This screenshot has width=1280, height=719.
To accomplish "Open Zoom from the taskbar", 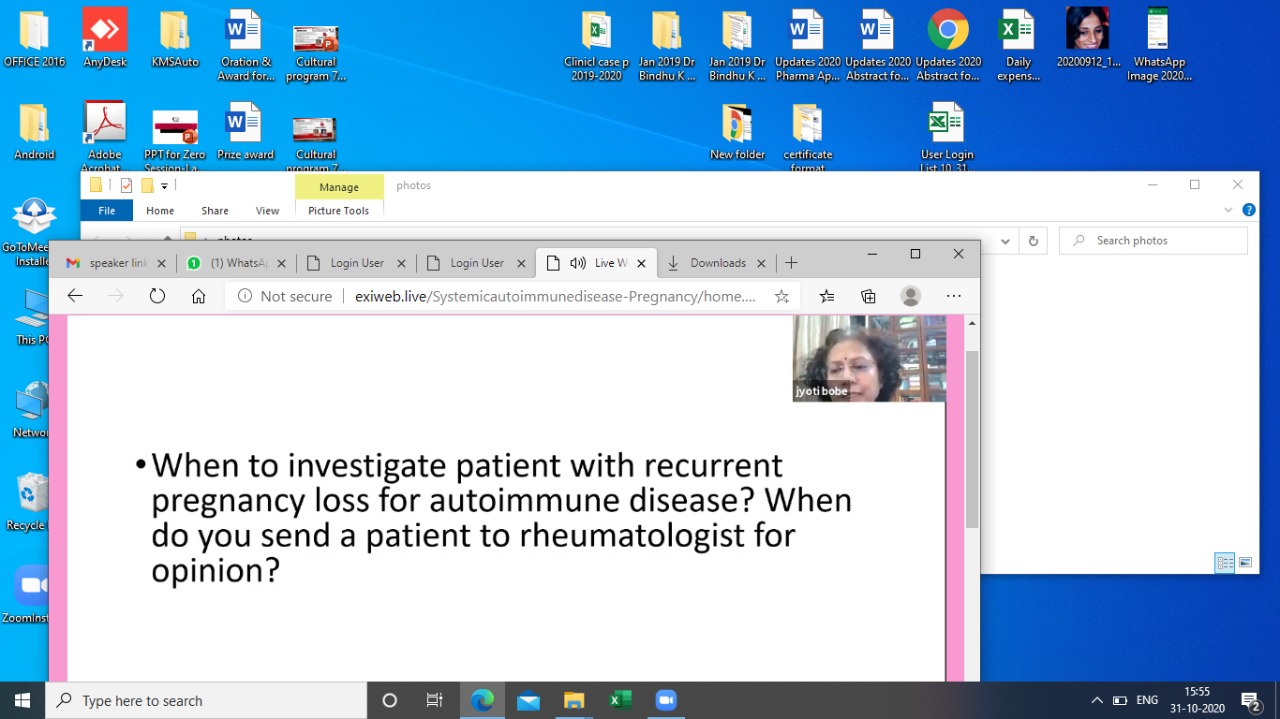I will tap(666, 700).
